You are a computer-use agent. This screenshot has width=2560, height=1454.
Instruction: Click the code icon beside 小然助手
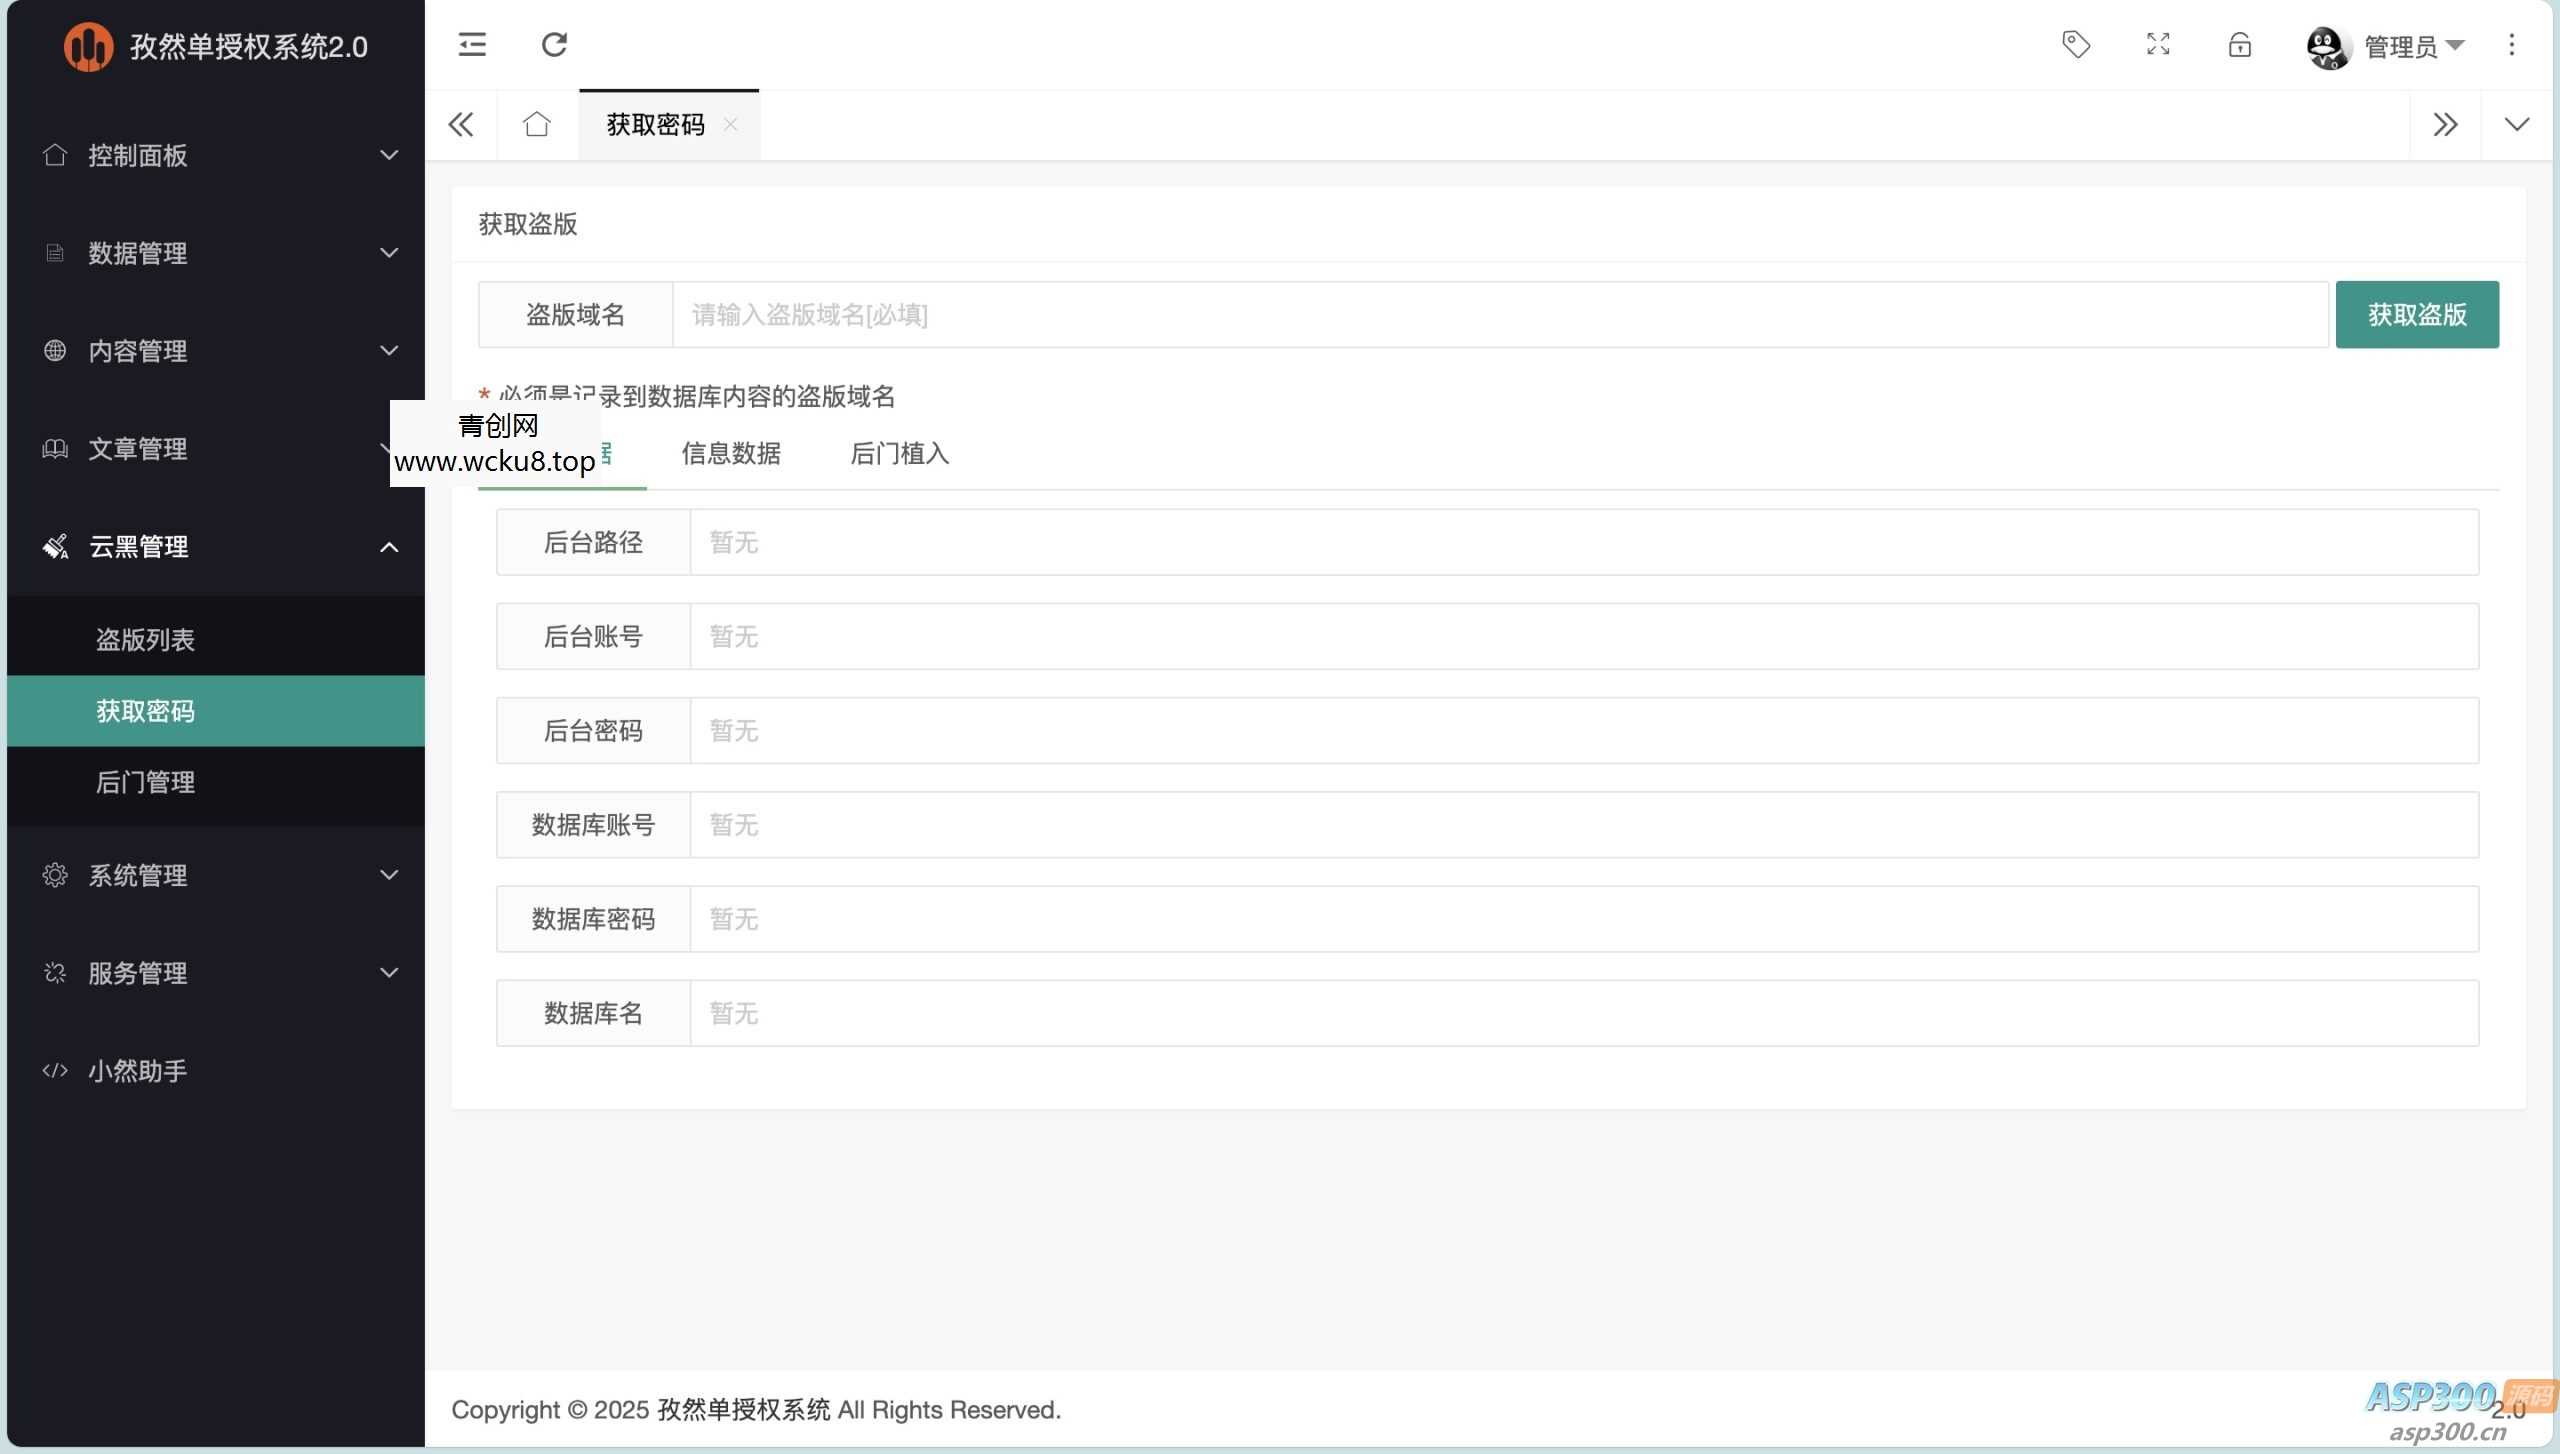coord(55,1070)
